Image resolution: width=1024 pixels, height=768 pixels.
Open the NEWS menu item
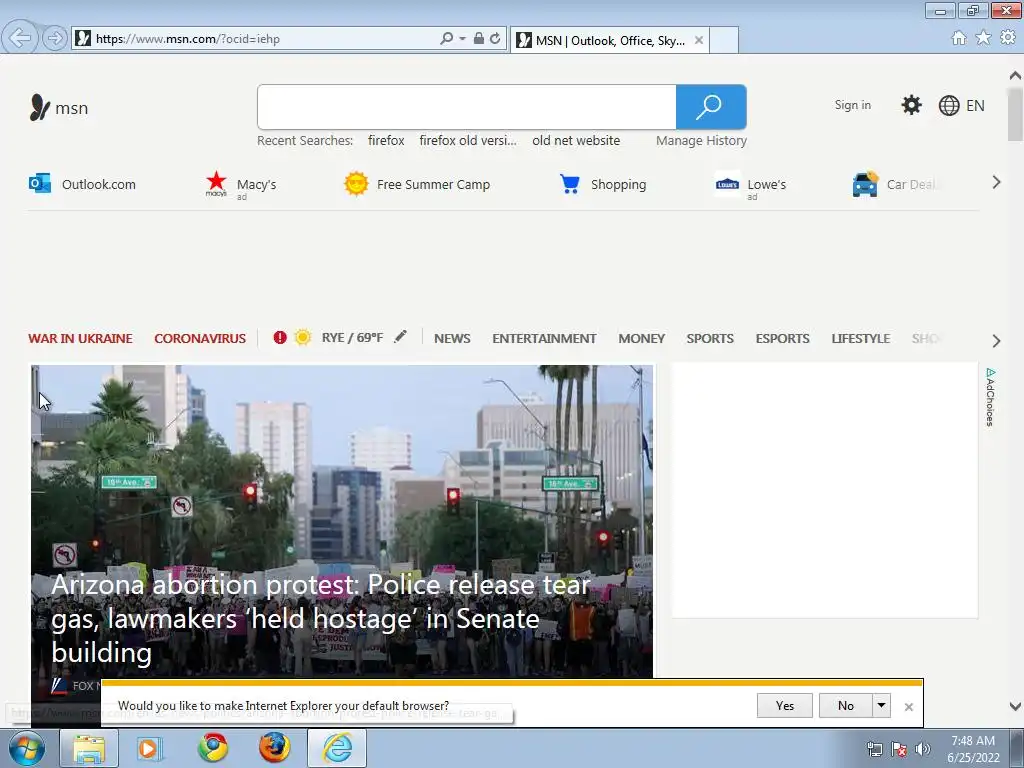pos(452,338)
